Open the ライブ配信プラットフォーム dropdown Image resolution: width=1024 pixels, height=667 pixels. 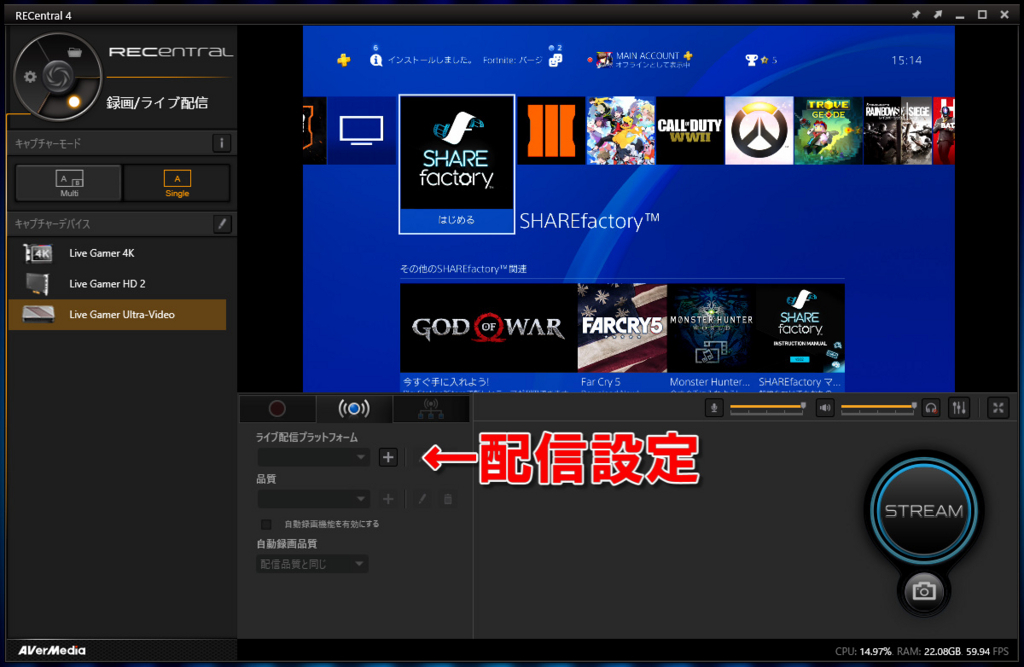pos(313,457)
